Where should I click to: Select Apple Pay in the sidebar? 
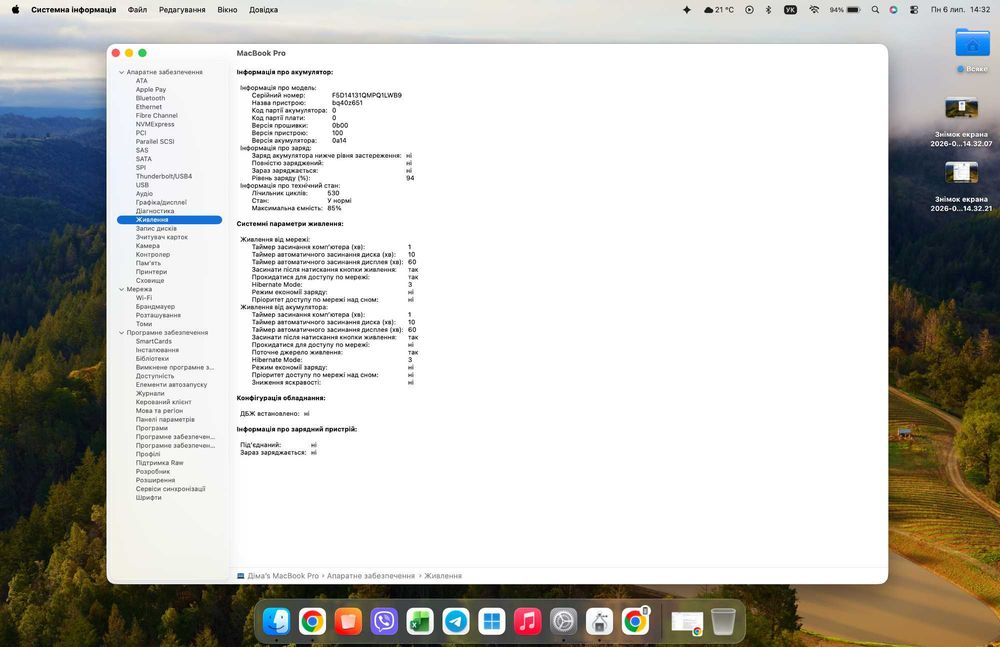coord(151,89)
